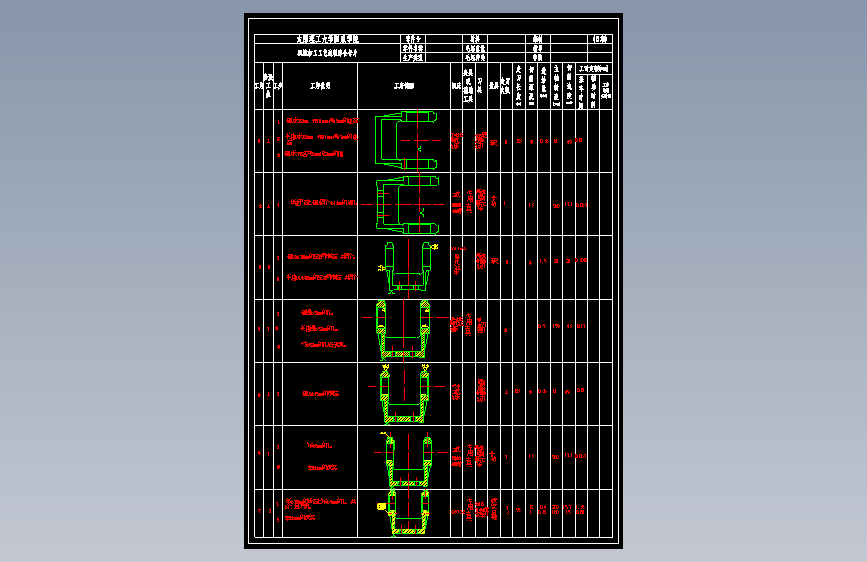
Task: Click the process sketch column header cell
Action: [x=404, y=86]
